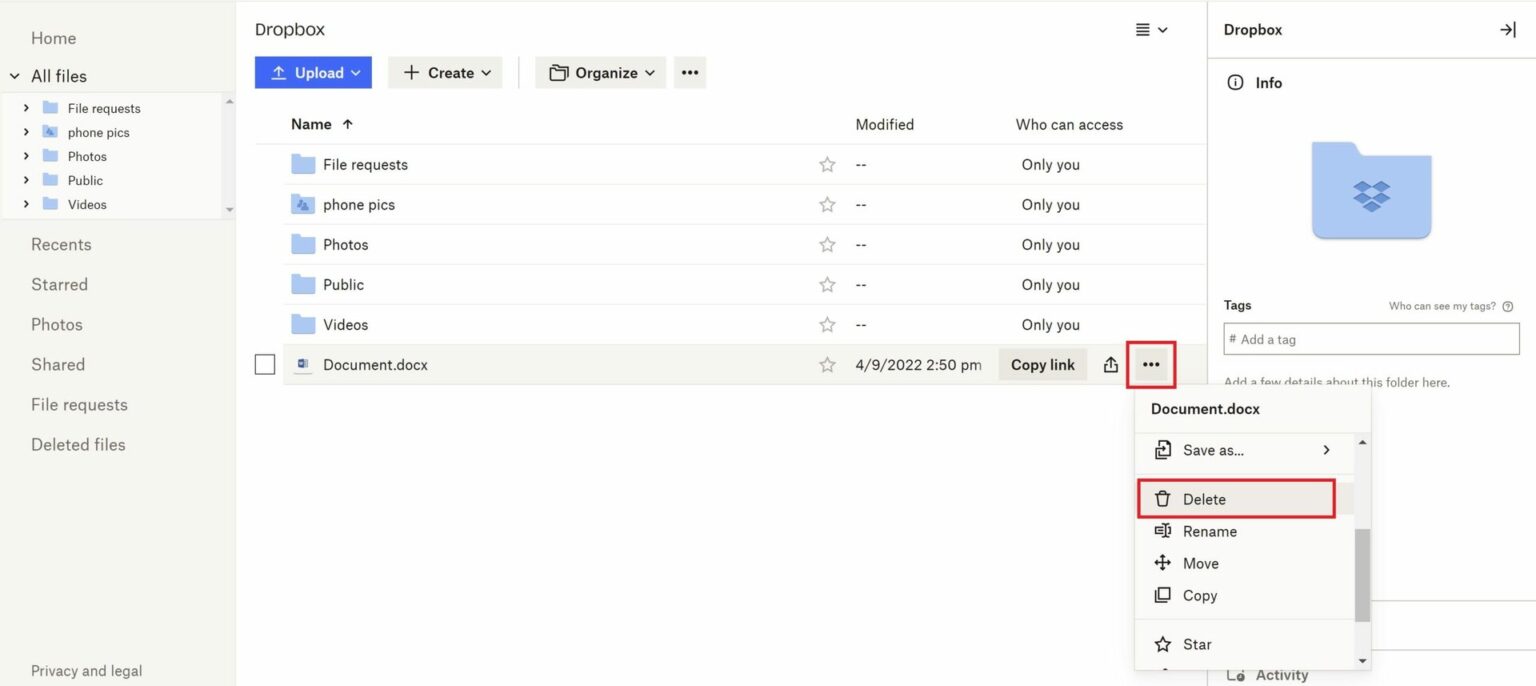Open more options for Document.docx
The width and height of the screenshot is (1536, 686).
pyautogui.click(x=1150, y=364)
